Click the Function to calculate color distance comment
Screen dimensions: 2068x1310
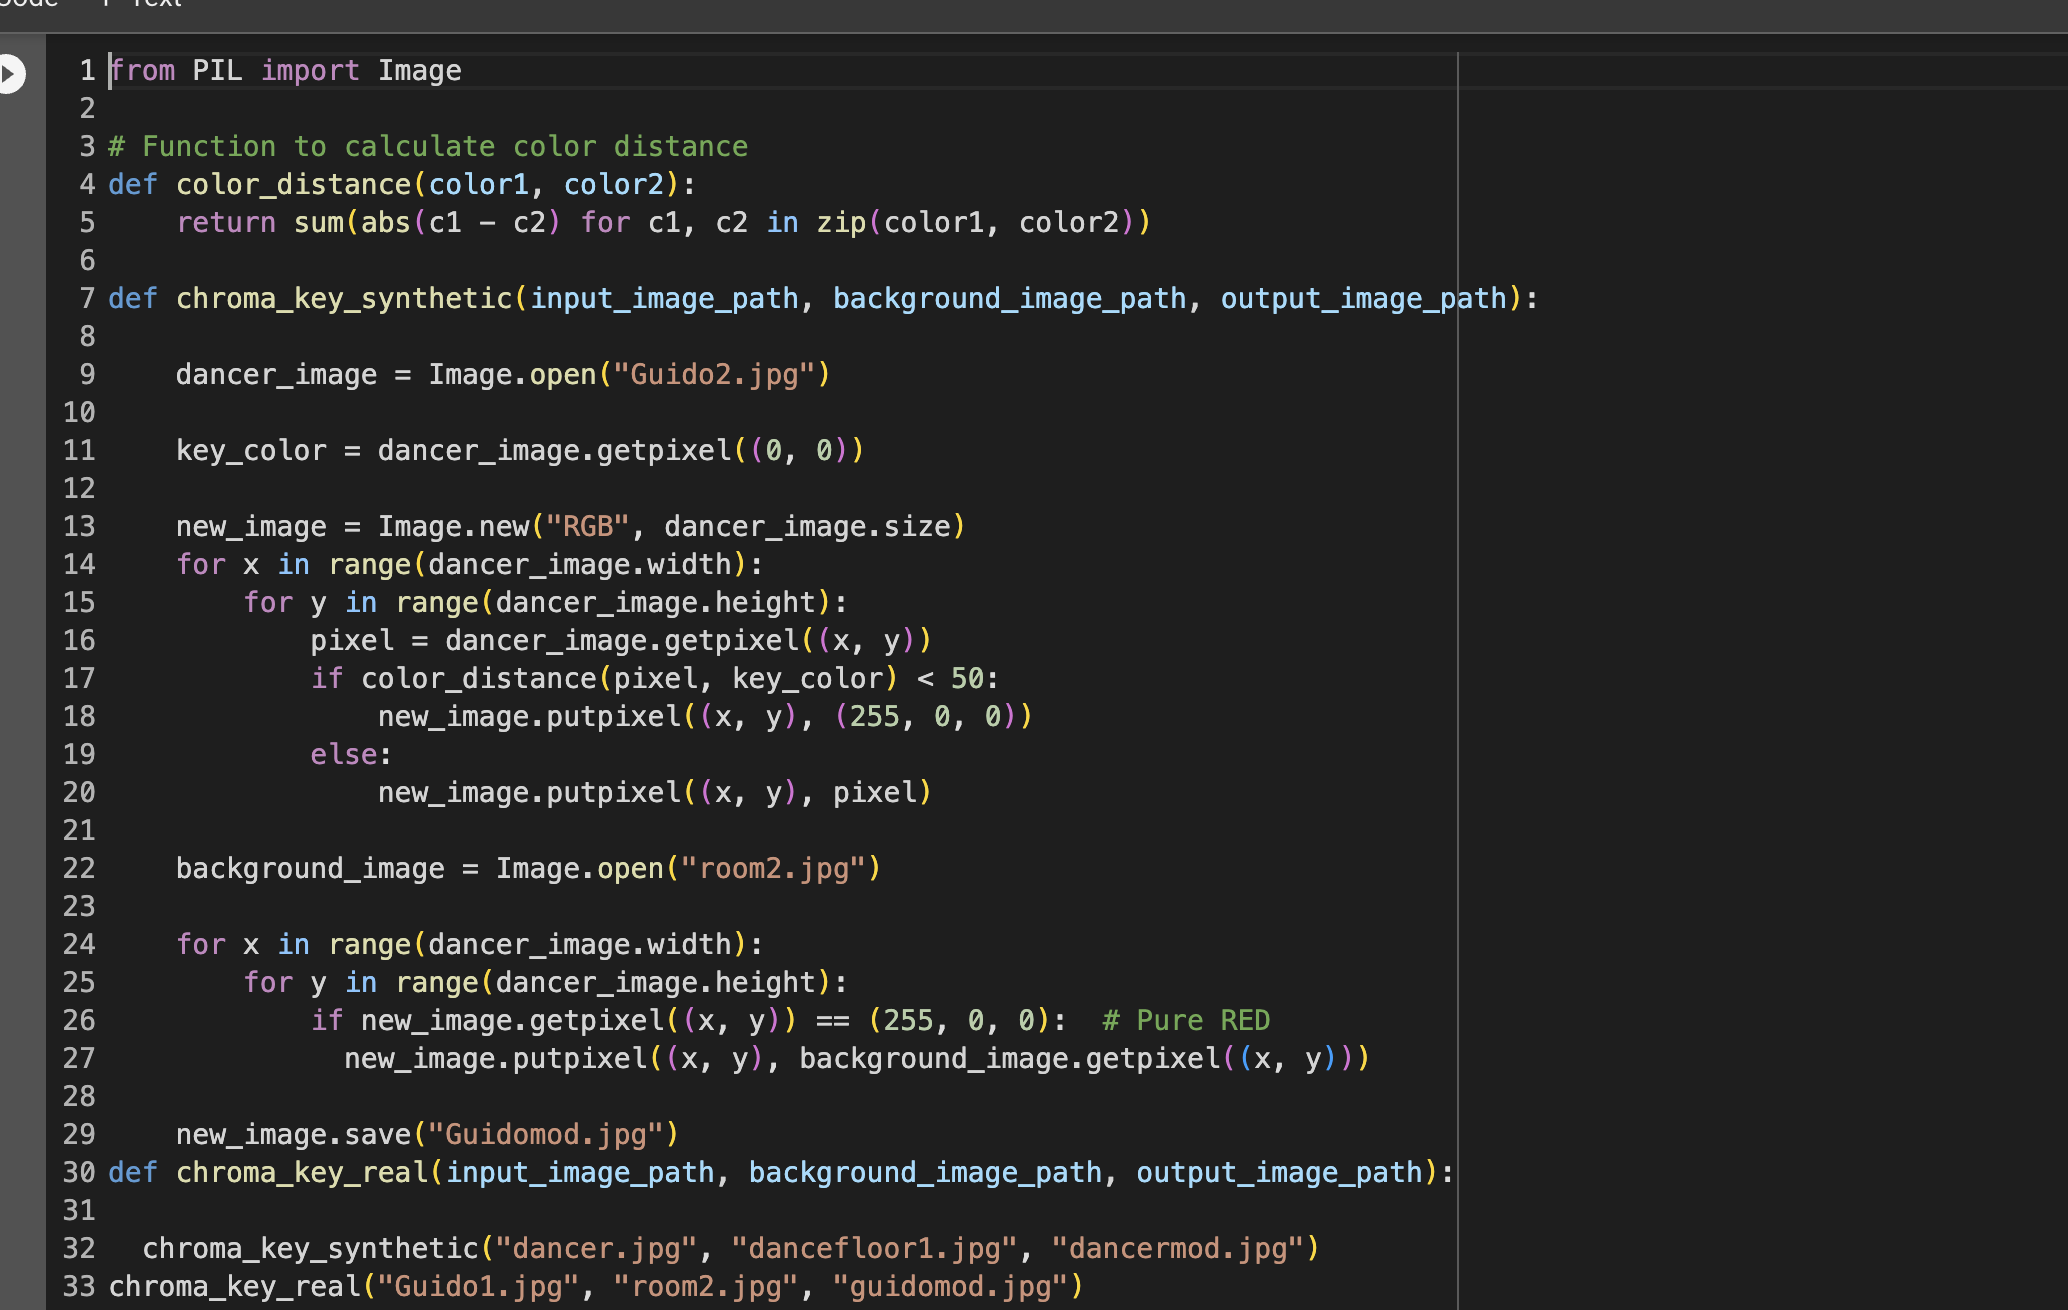[x=428, y=146]
